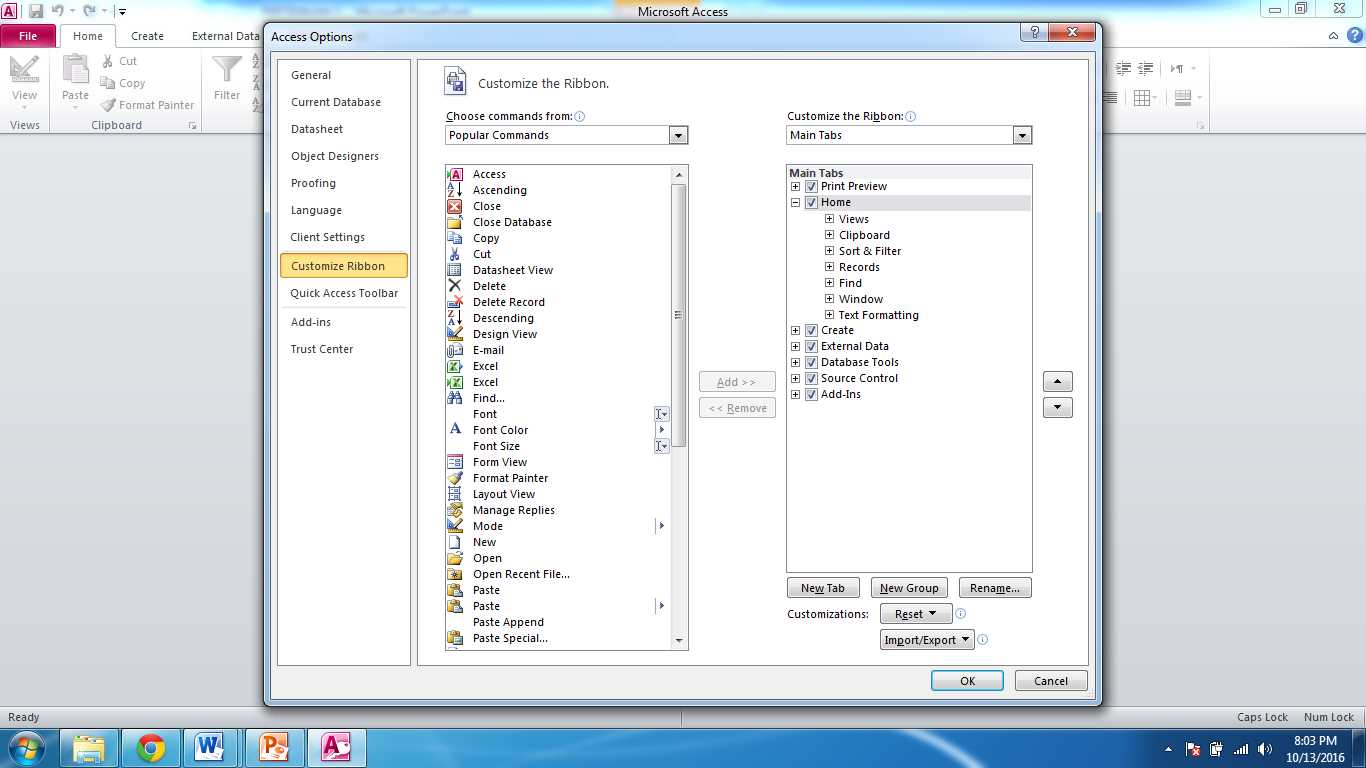Select the Close Database folder icon
The width and height of the screenshot is (1366, 768).
tap(455, 222)
